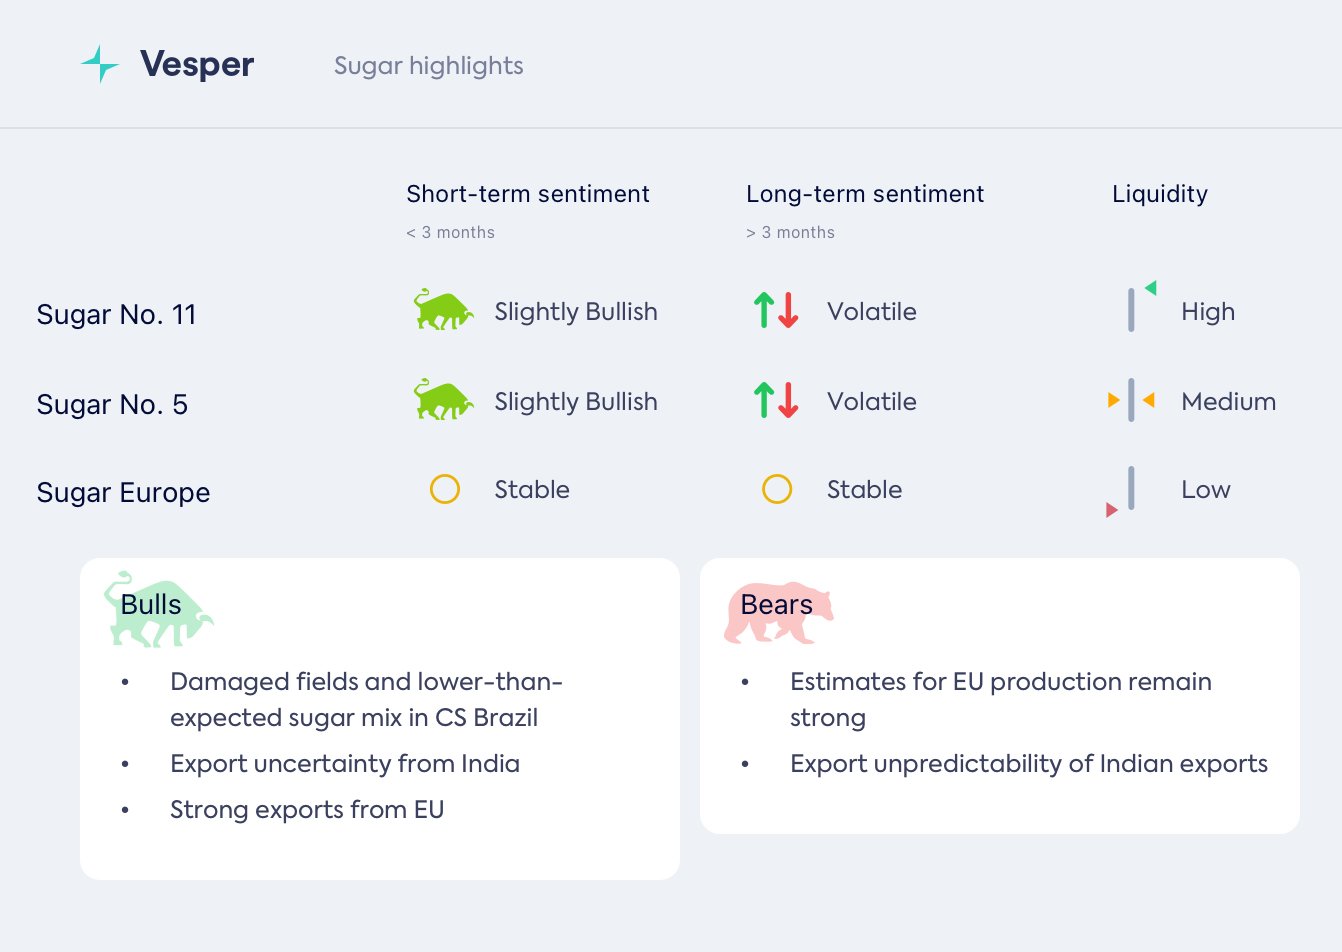Image resolution: width=1342 pixels, height=952 pixels.
Task: Click the volatile arrows icon for Sugar No. 5
Action: [776, 401]
